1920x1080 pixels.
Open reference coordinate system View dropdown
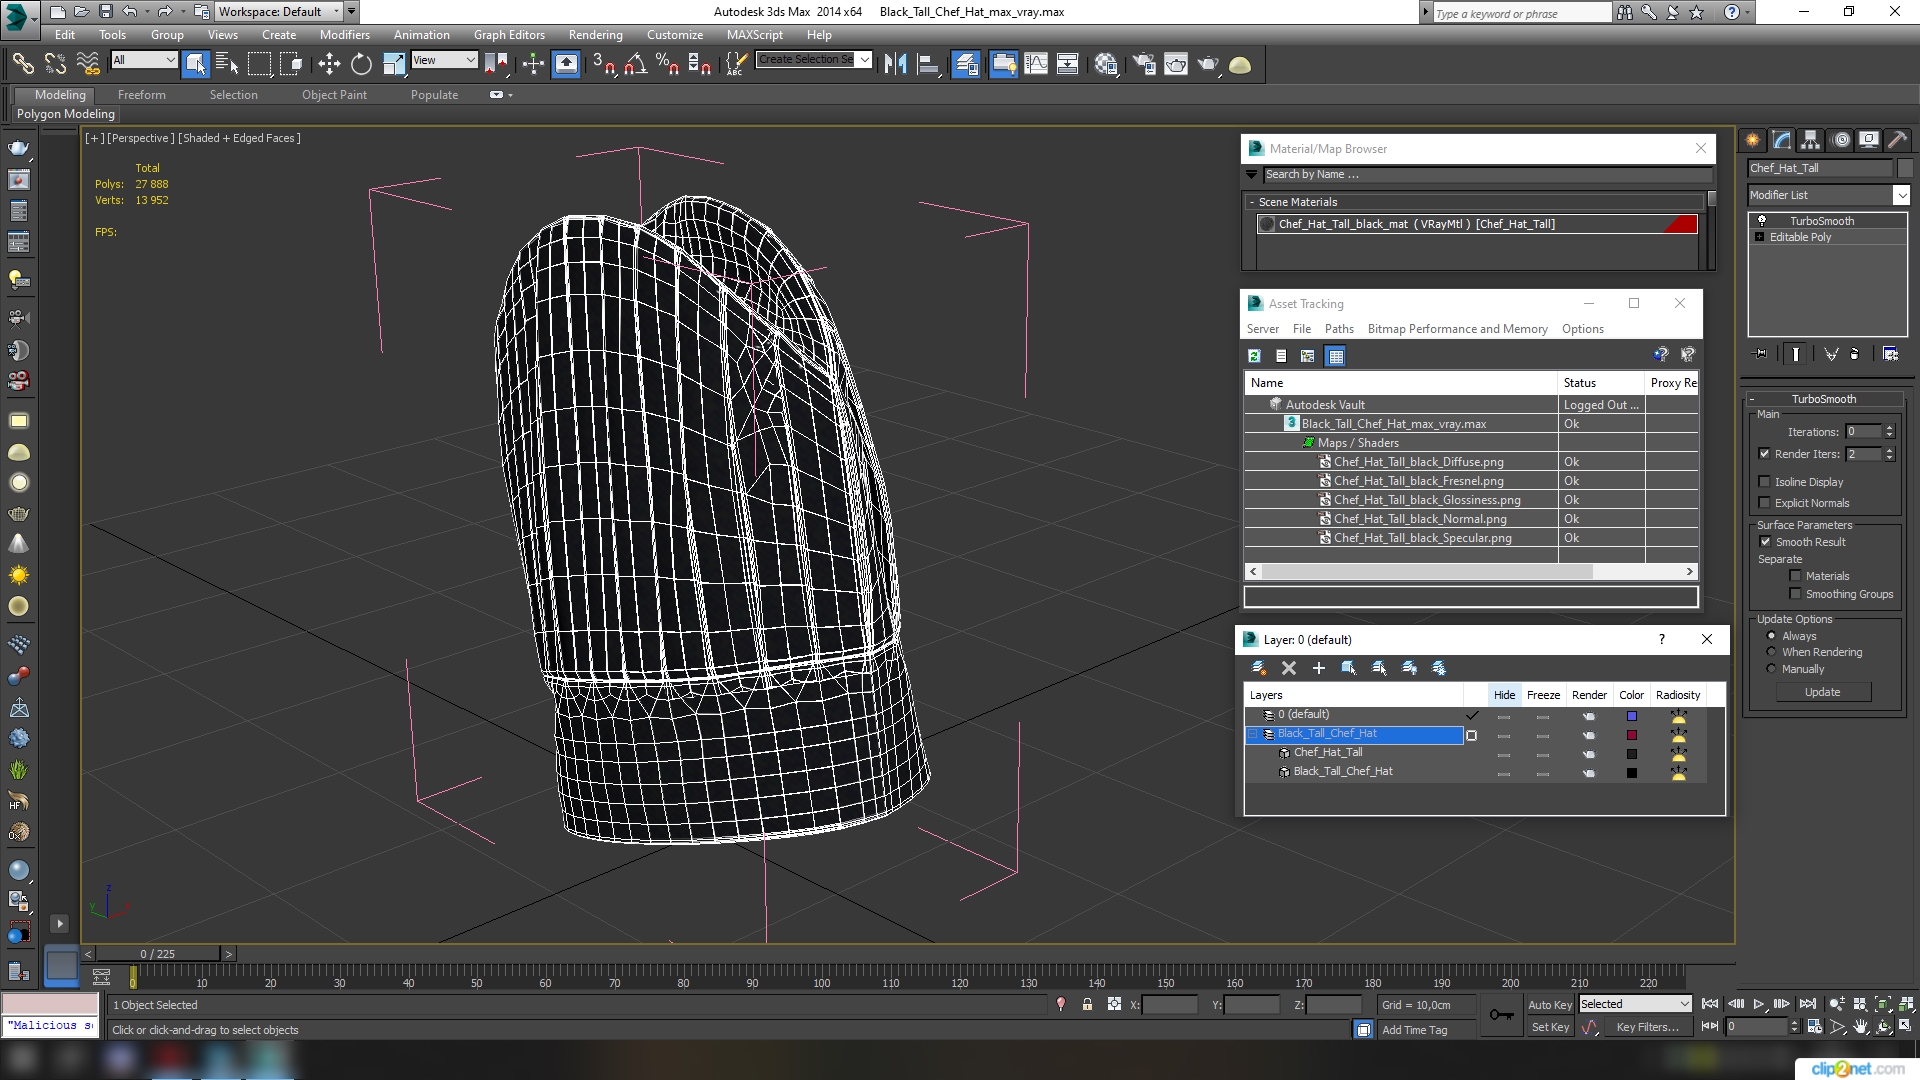coord(444,60)
